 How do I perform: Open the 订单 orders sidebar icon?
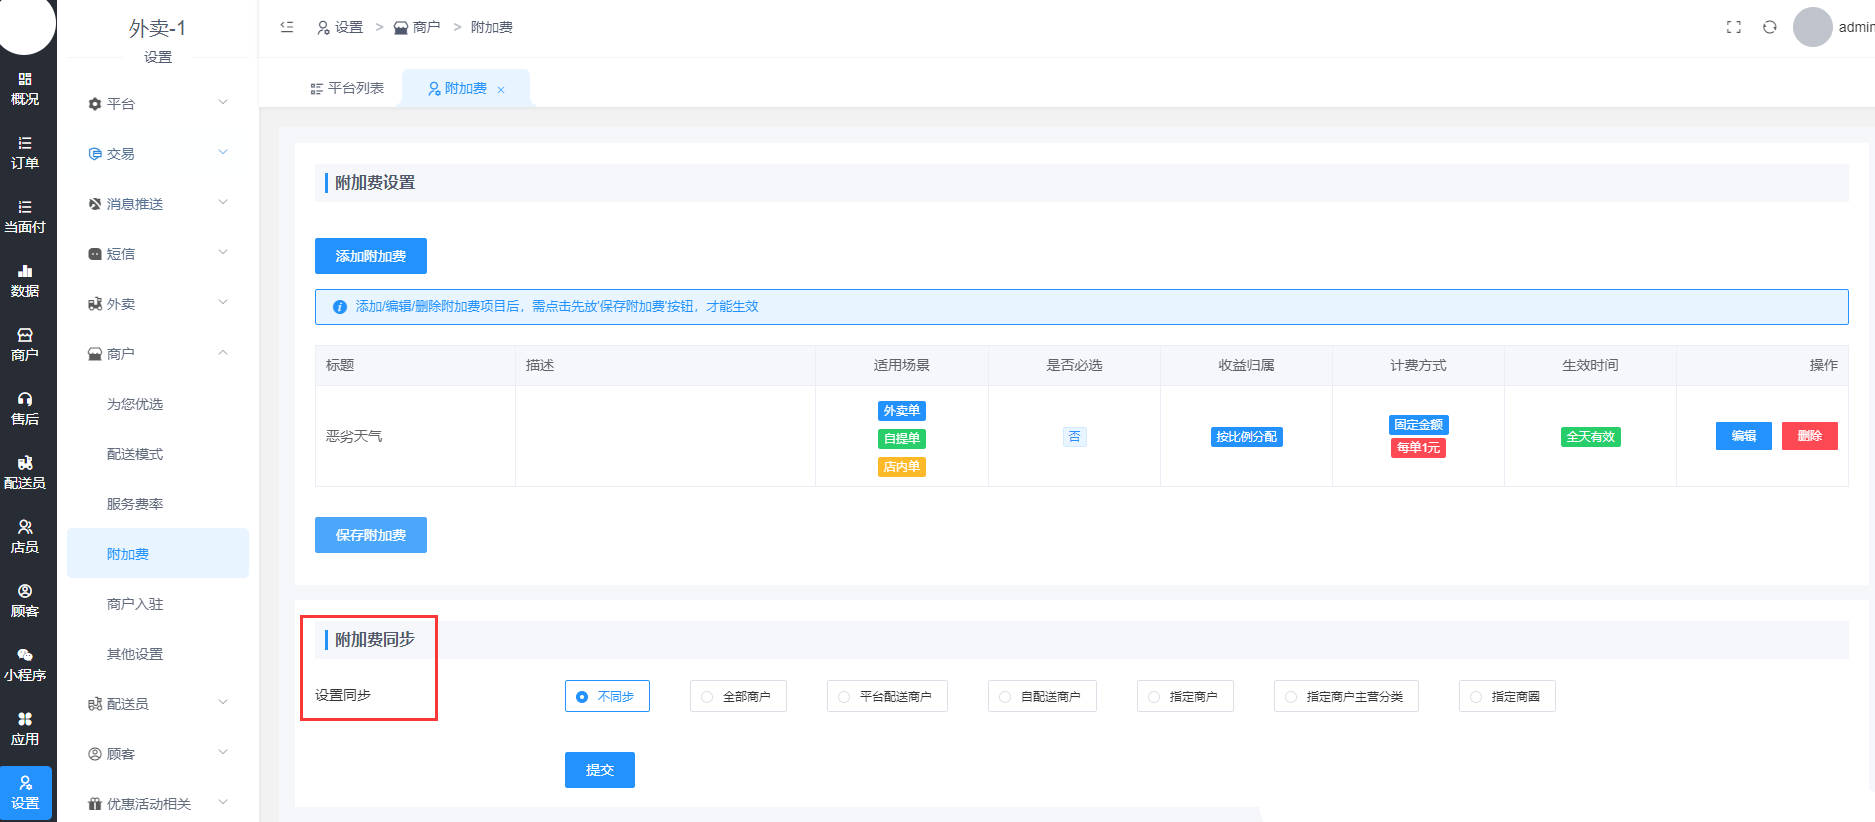coord(25,153)
